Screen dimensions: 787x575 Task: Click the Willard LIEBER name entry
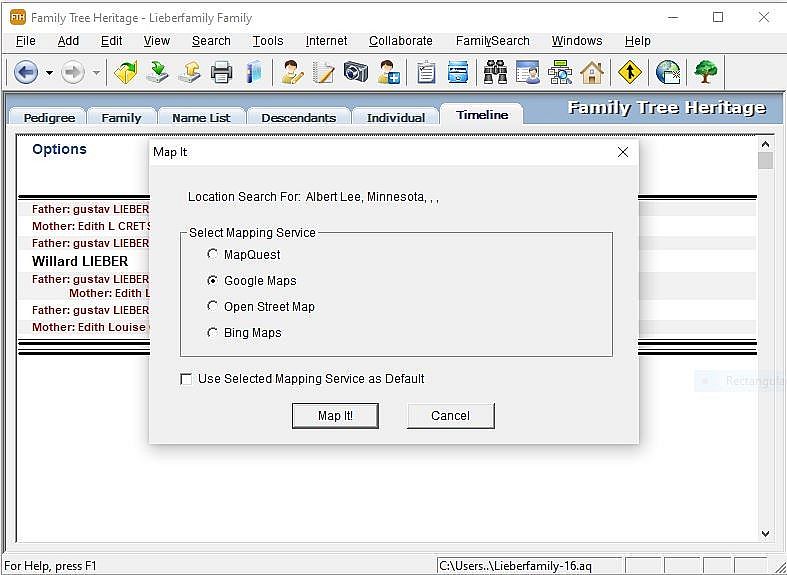point(80,261)
